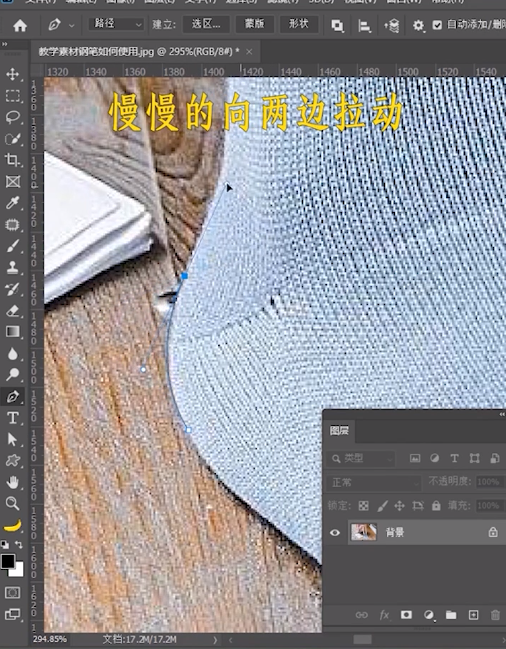Select the Path Selection tool

coord(12,439)
